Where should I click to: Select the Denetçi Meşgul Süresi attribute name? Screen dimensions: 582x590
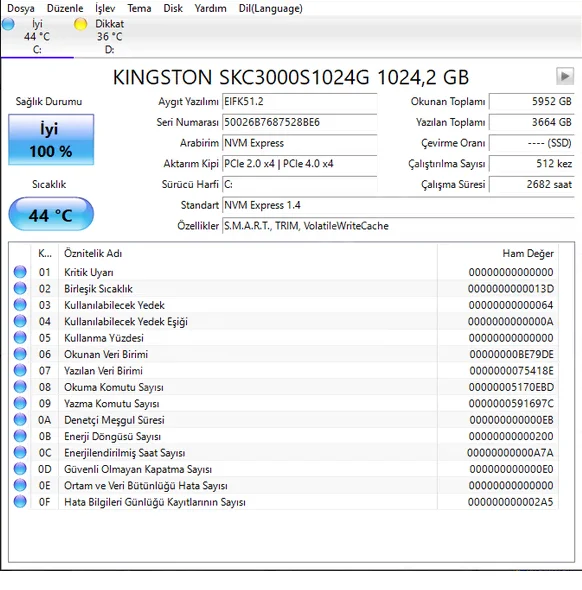coord(114,420)
